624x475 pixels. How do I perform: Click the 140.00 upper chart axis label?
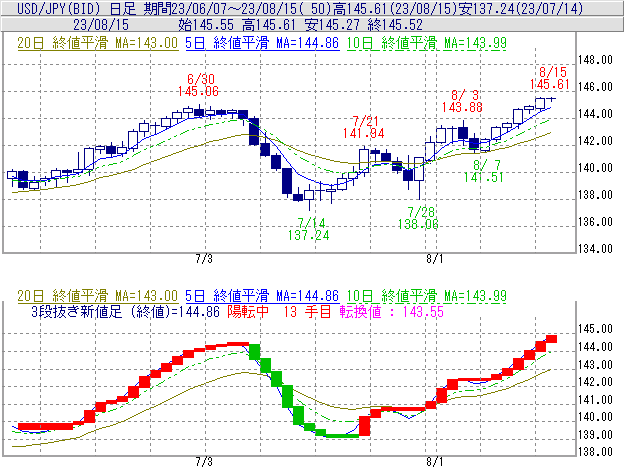point(595,168)
